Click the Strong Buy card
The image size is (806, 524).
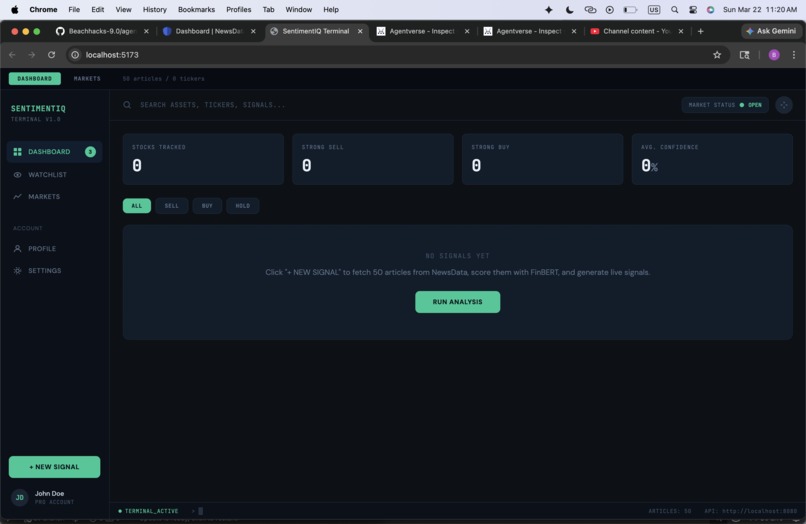(x=542, y=159)
